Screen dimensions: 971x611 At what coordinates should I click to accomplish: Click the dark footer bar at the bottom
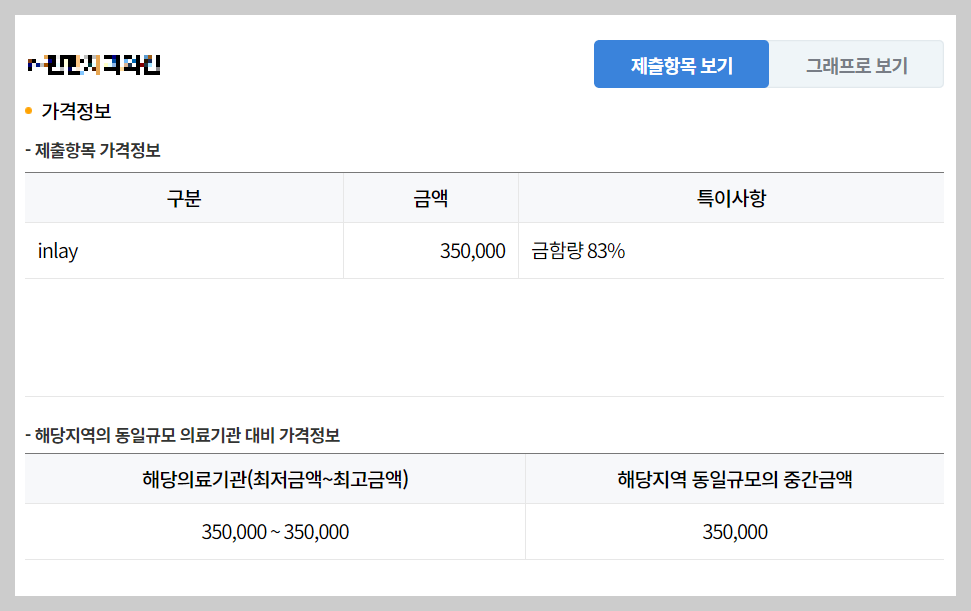(485, 604)
